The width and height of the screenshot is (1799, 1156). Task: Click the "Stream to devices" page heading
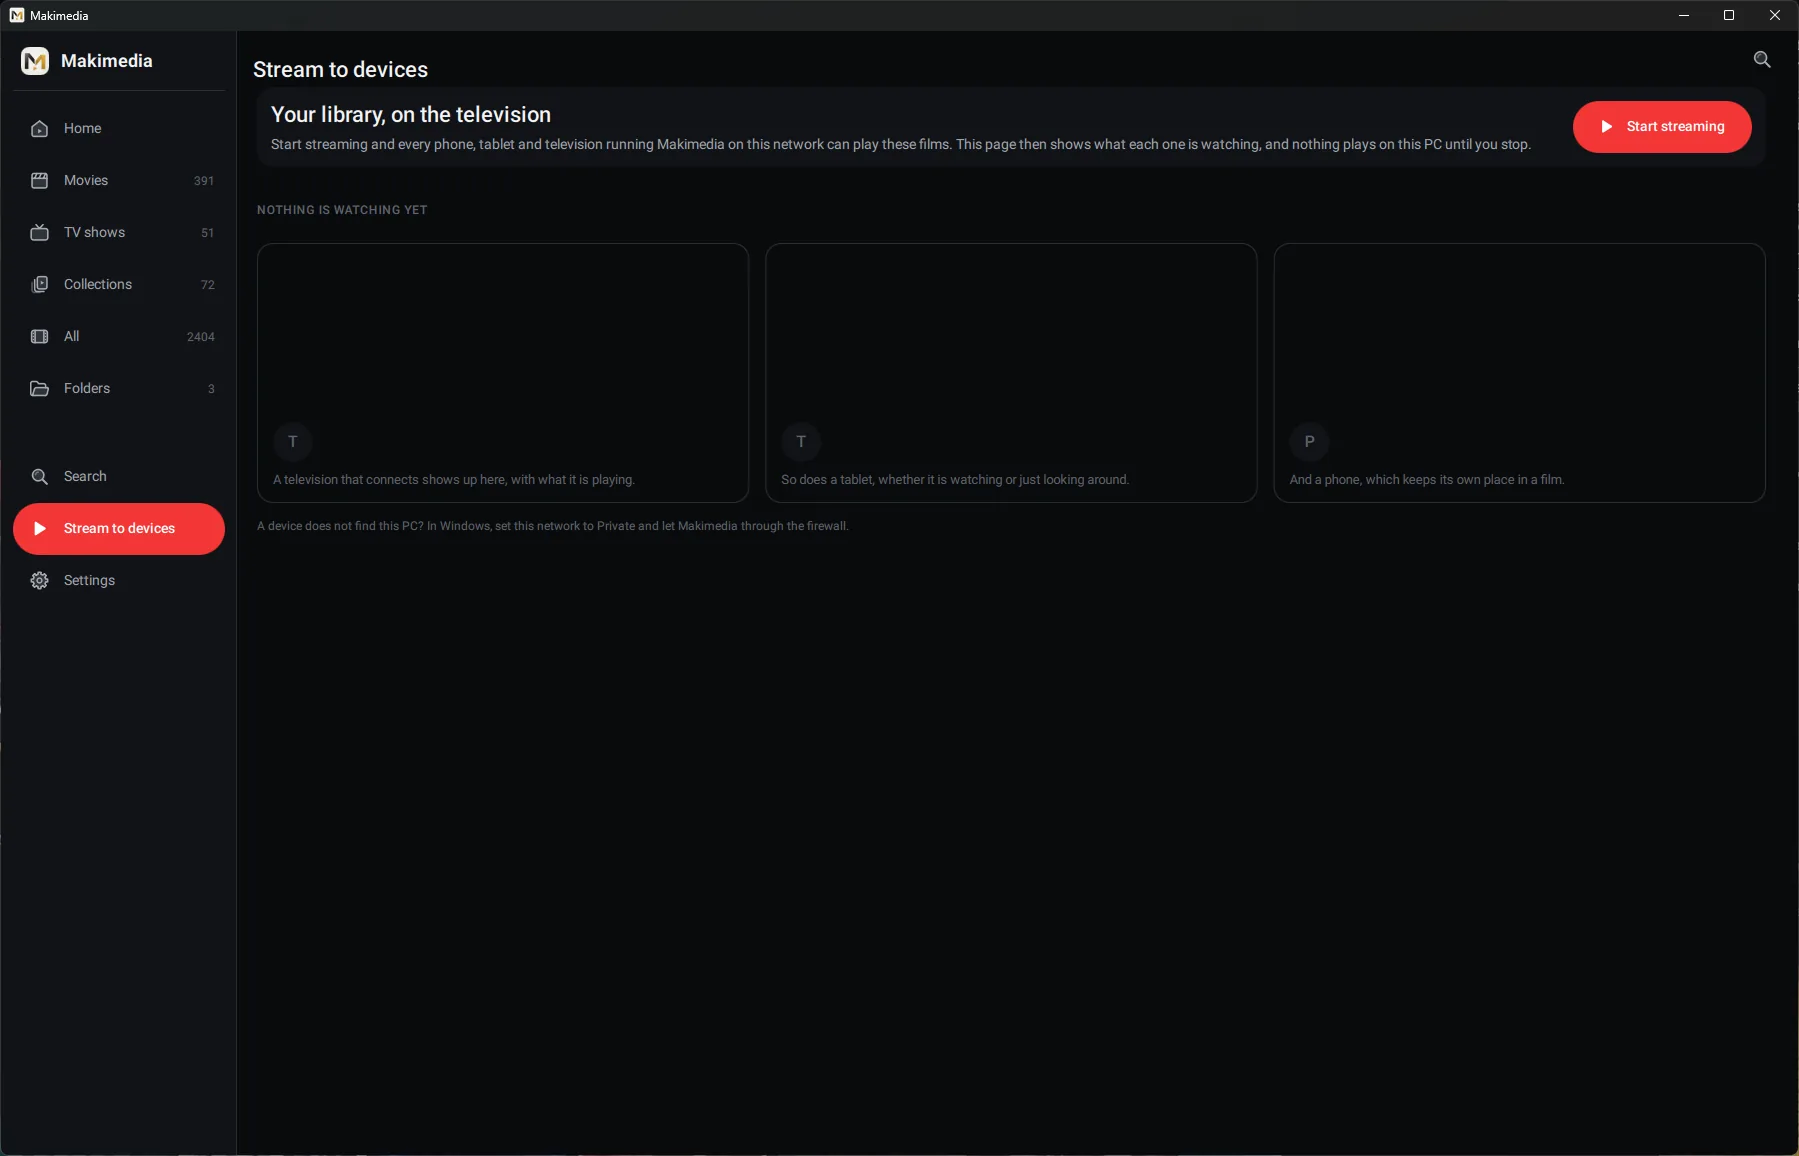[341, 70]
